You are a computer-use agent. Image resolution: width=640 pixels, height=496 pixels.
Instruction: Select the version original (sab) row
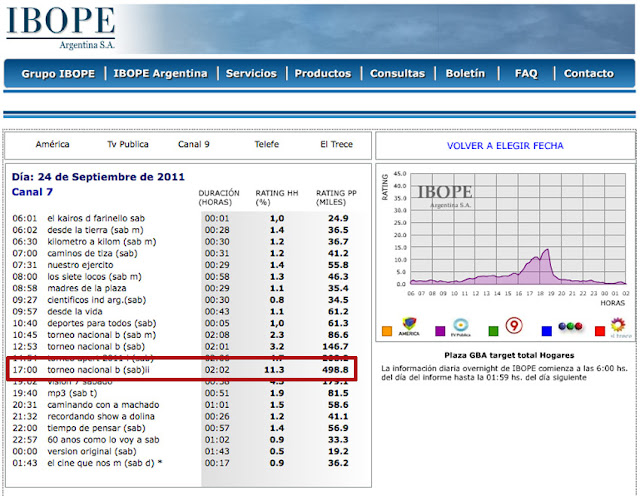180,452
